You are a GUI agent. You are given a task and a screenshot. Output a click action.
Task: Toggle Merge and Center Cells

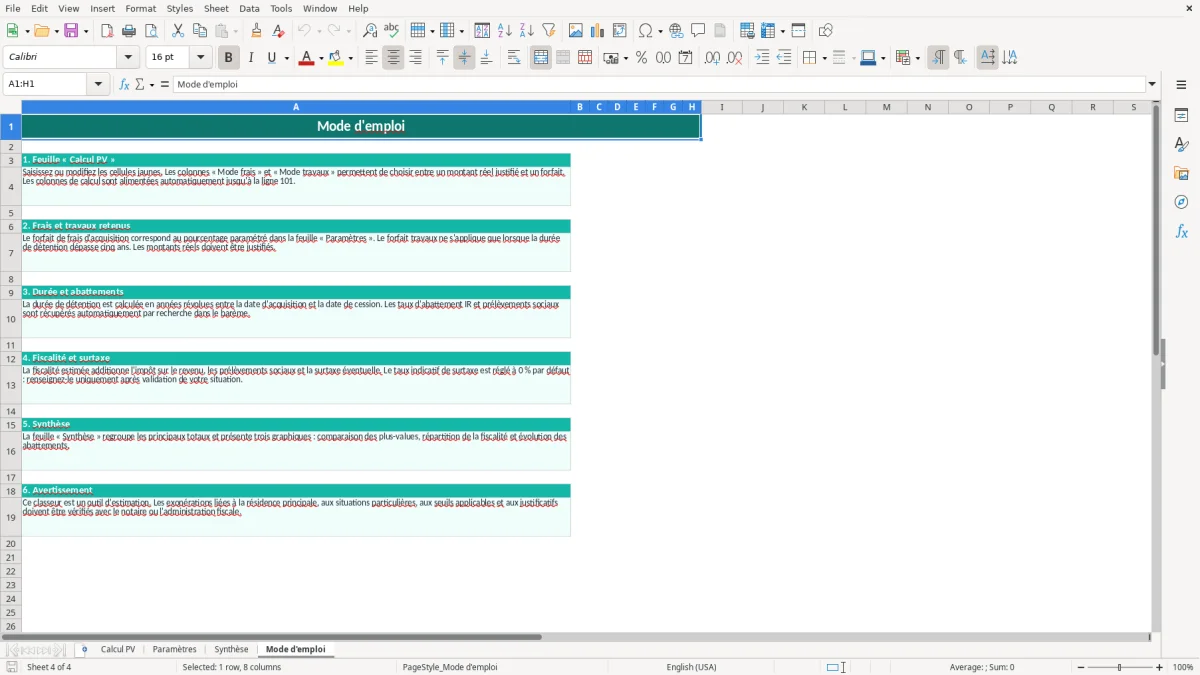pyautogui.click(x=541, y=58)
